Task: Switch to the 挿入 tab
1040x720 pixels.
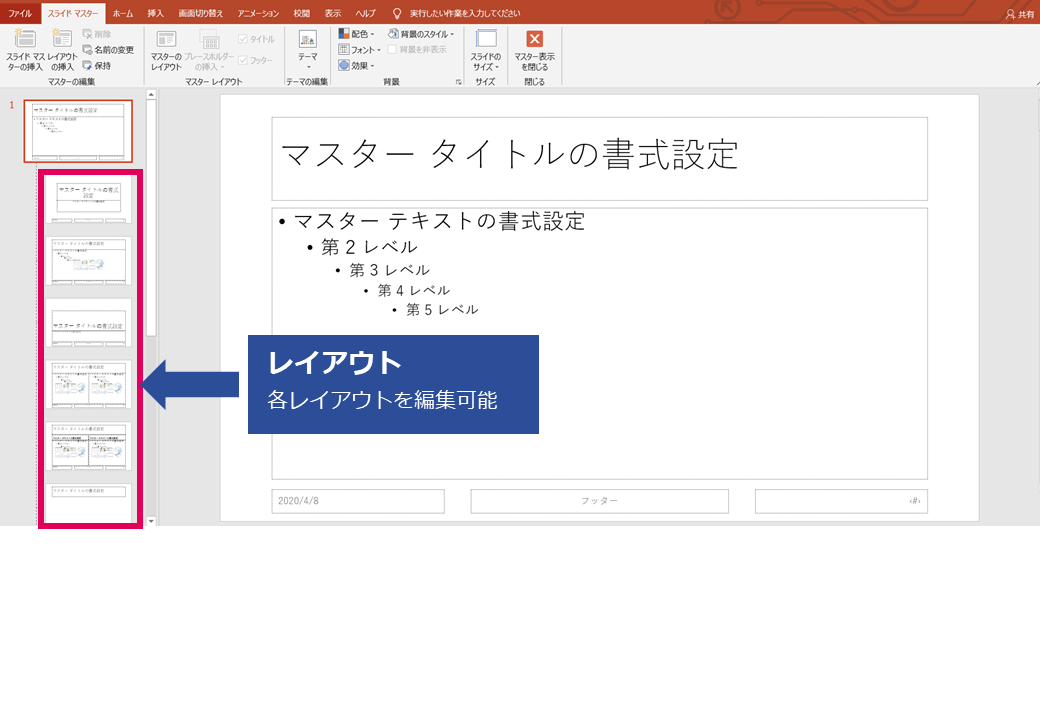Action: (155, 13)
